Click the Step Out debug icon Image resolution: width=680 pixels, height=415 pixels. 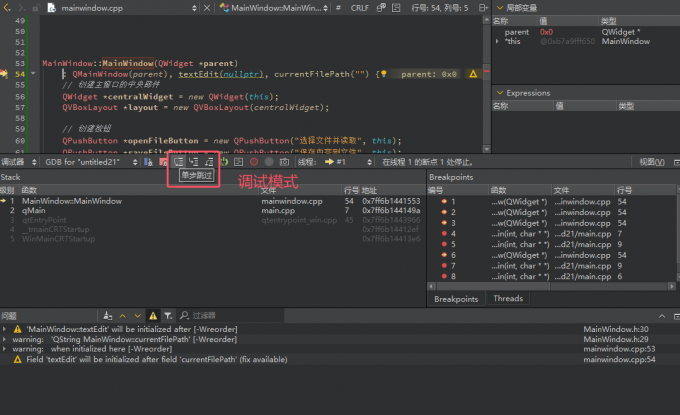[208, 161]
